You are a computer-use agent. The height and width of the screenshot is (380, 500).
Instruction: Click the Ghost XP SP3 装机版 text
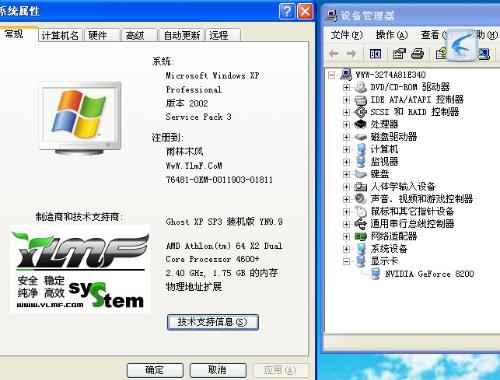[224, 222]
